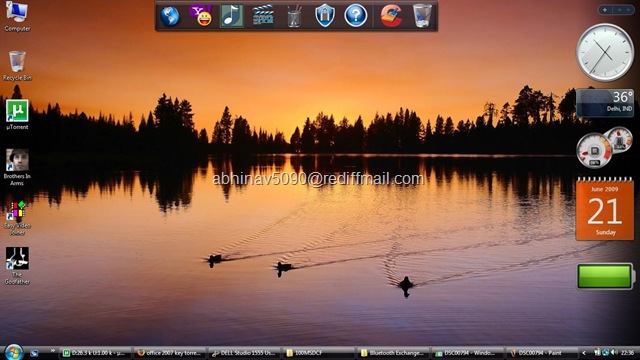This screenshot has height=360, width=640.
Task: Click the green battery gadget
Action: [x=606, y=276]
